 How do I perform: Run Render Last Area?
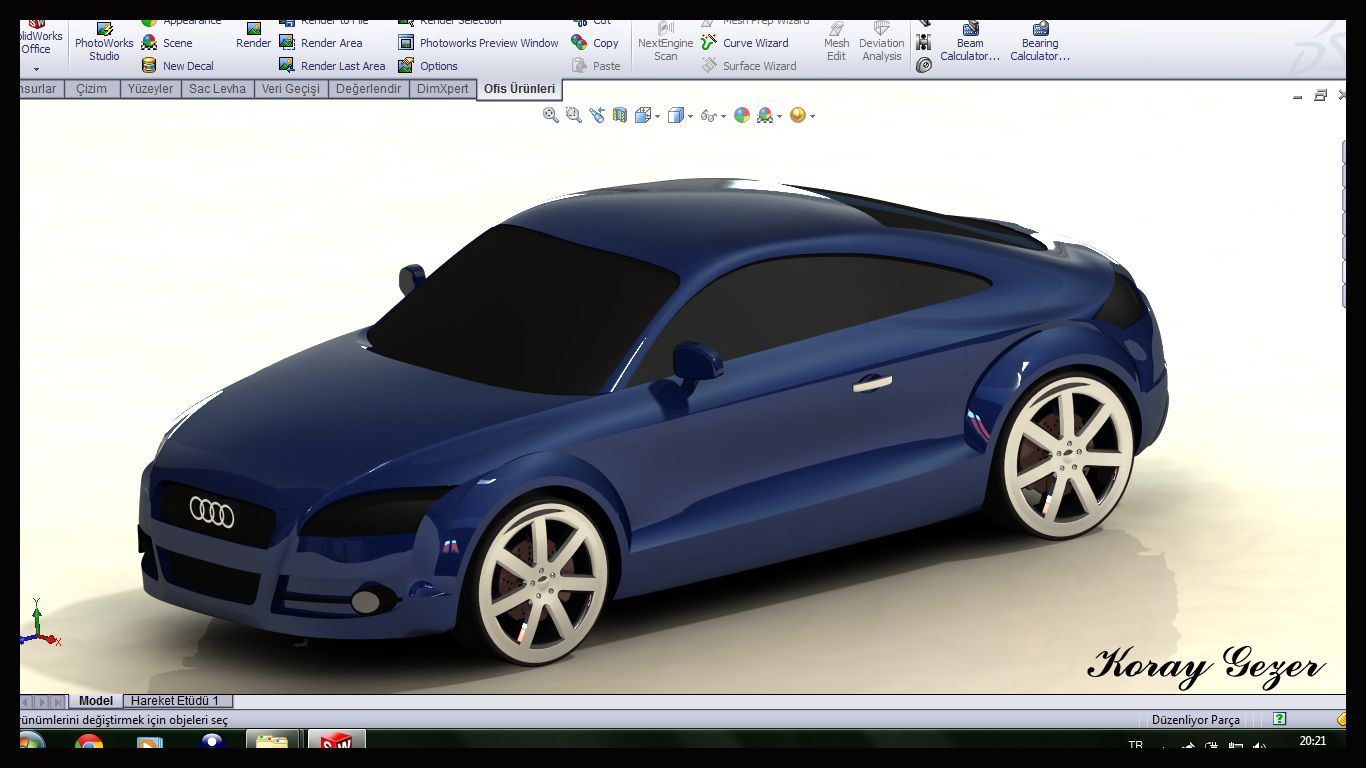click(x=332, y=66)
